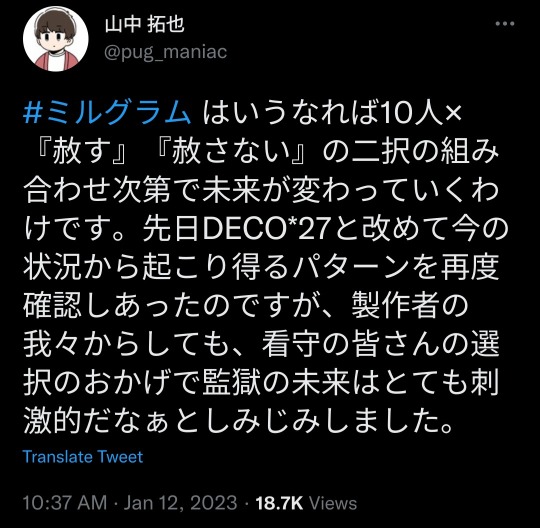This screenshot has height=528, width=540.
Task: Click the 山中 拓也 display name
Action: point(145,24)
